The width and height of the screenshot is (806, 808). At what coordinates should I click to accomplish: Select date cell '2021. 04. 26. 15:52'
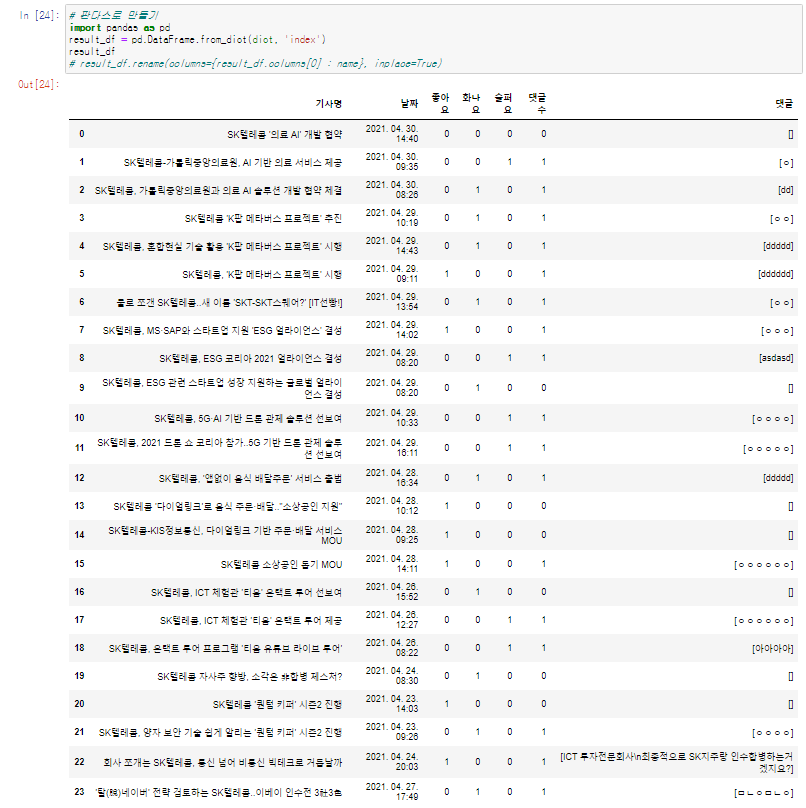[x=392, y=592]
